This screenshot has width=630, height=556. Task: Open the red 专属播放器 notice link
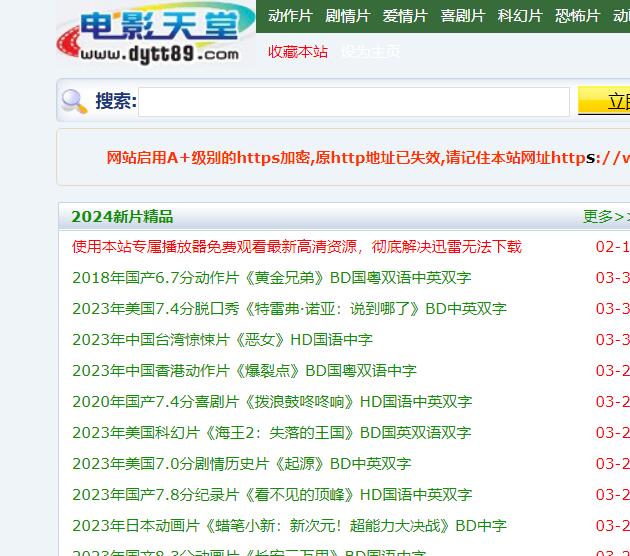tap(297, 247)
